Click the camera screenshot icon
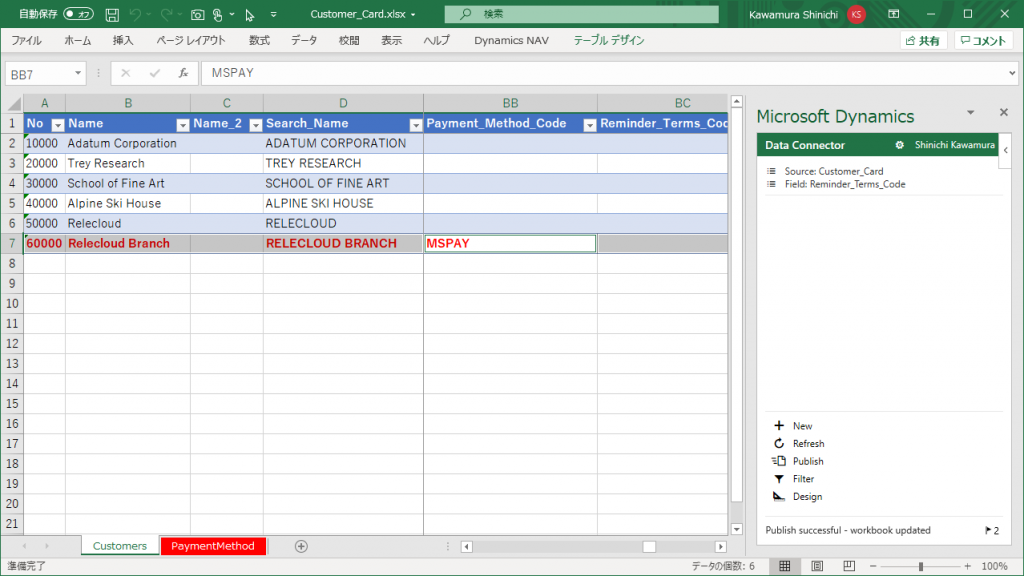Image resolution: width=1024 pixels, height=576 pixels. [x=197, y=14]
